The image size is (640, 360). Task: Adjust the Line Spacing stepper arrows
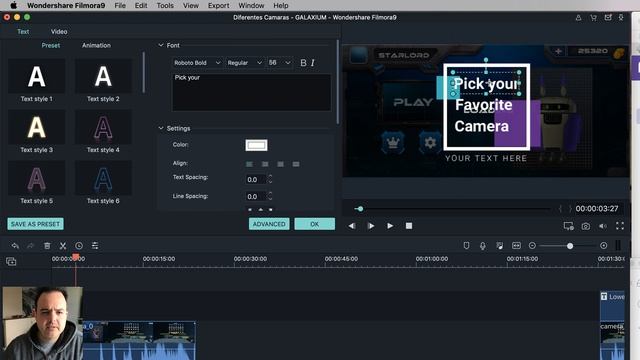270,196
